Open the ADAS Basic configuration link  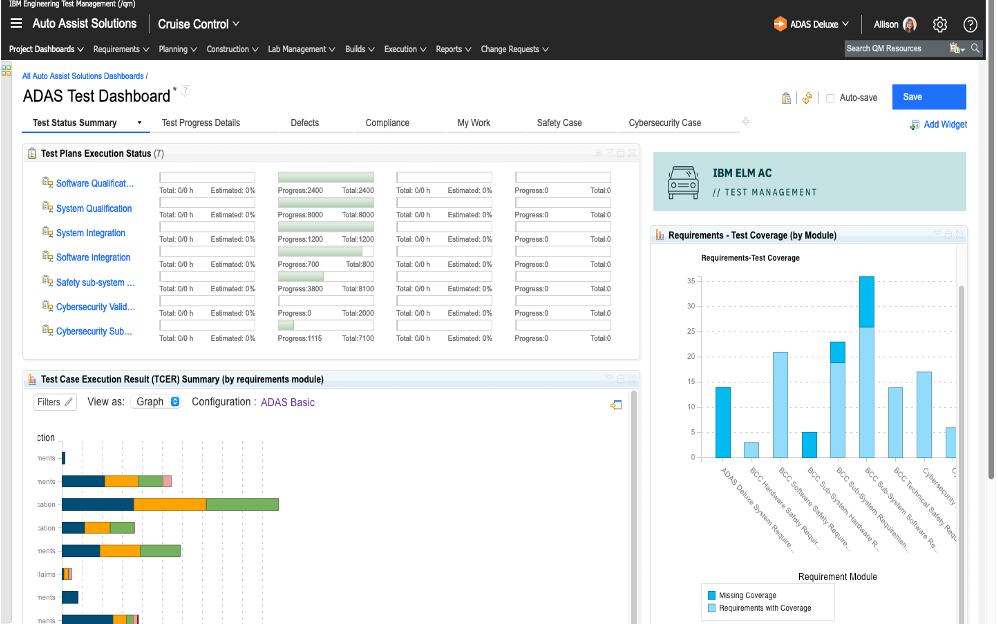[288, 402]
